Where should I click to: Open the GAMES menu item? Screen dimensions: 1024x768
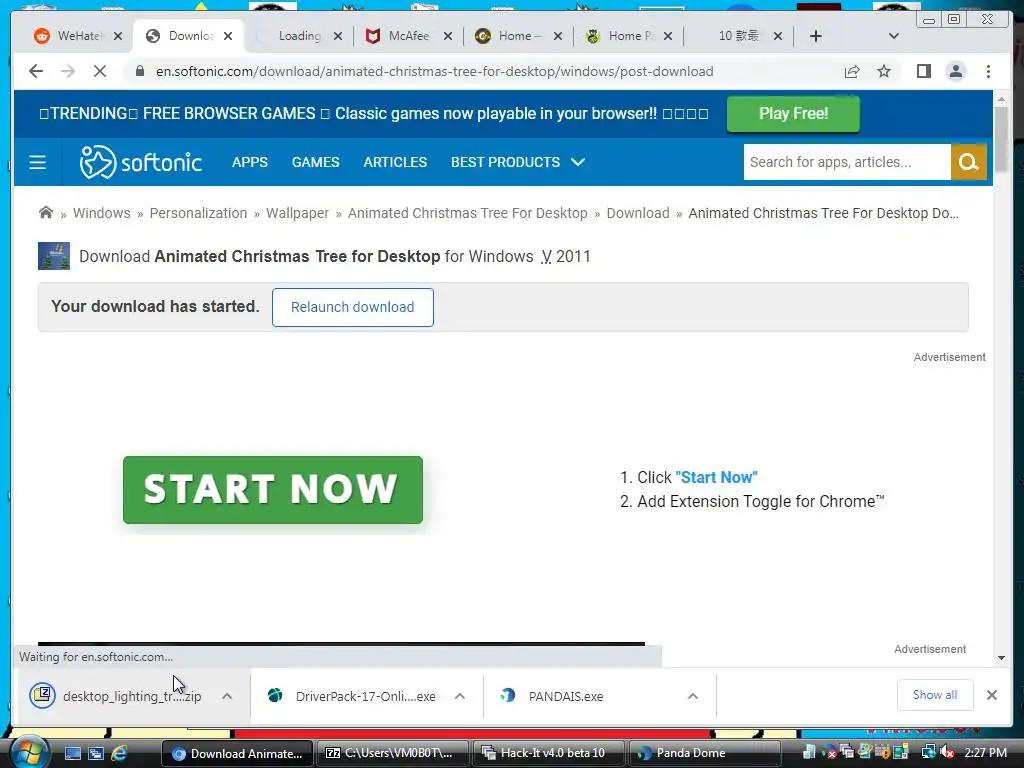click(315, 162)
